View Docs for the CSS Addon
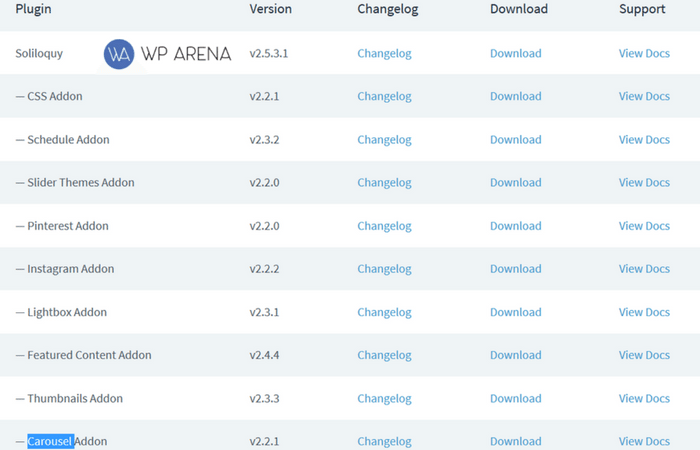Image resolution: width=700 pixels, height=450 pixels. point(644,96)
